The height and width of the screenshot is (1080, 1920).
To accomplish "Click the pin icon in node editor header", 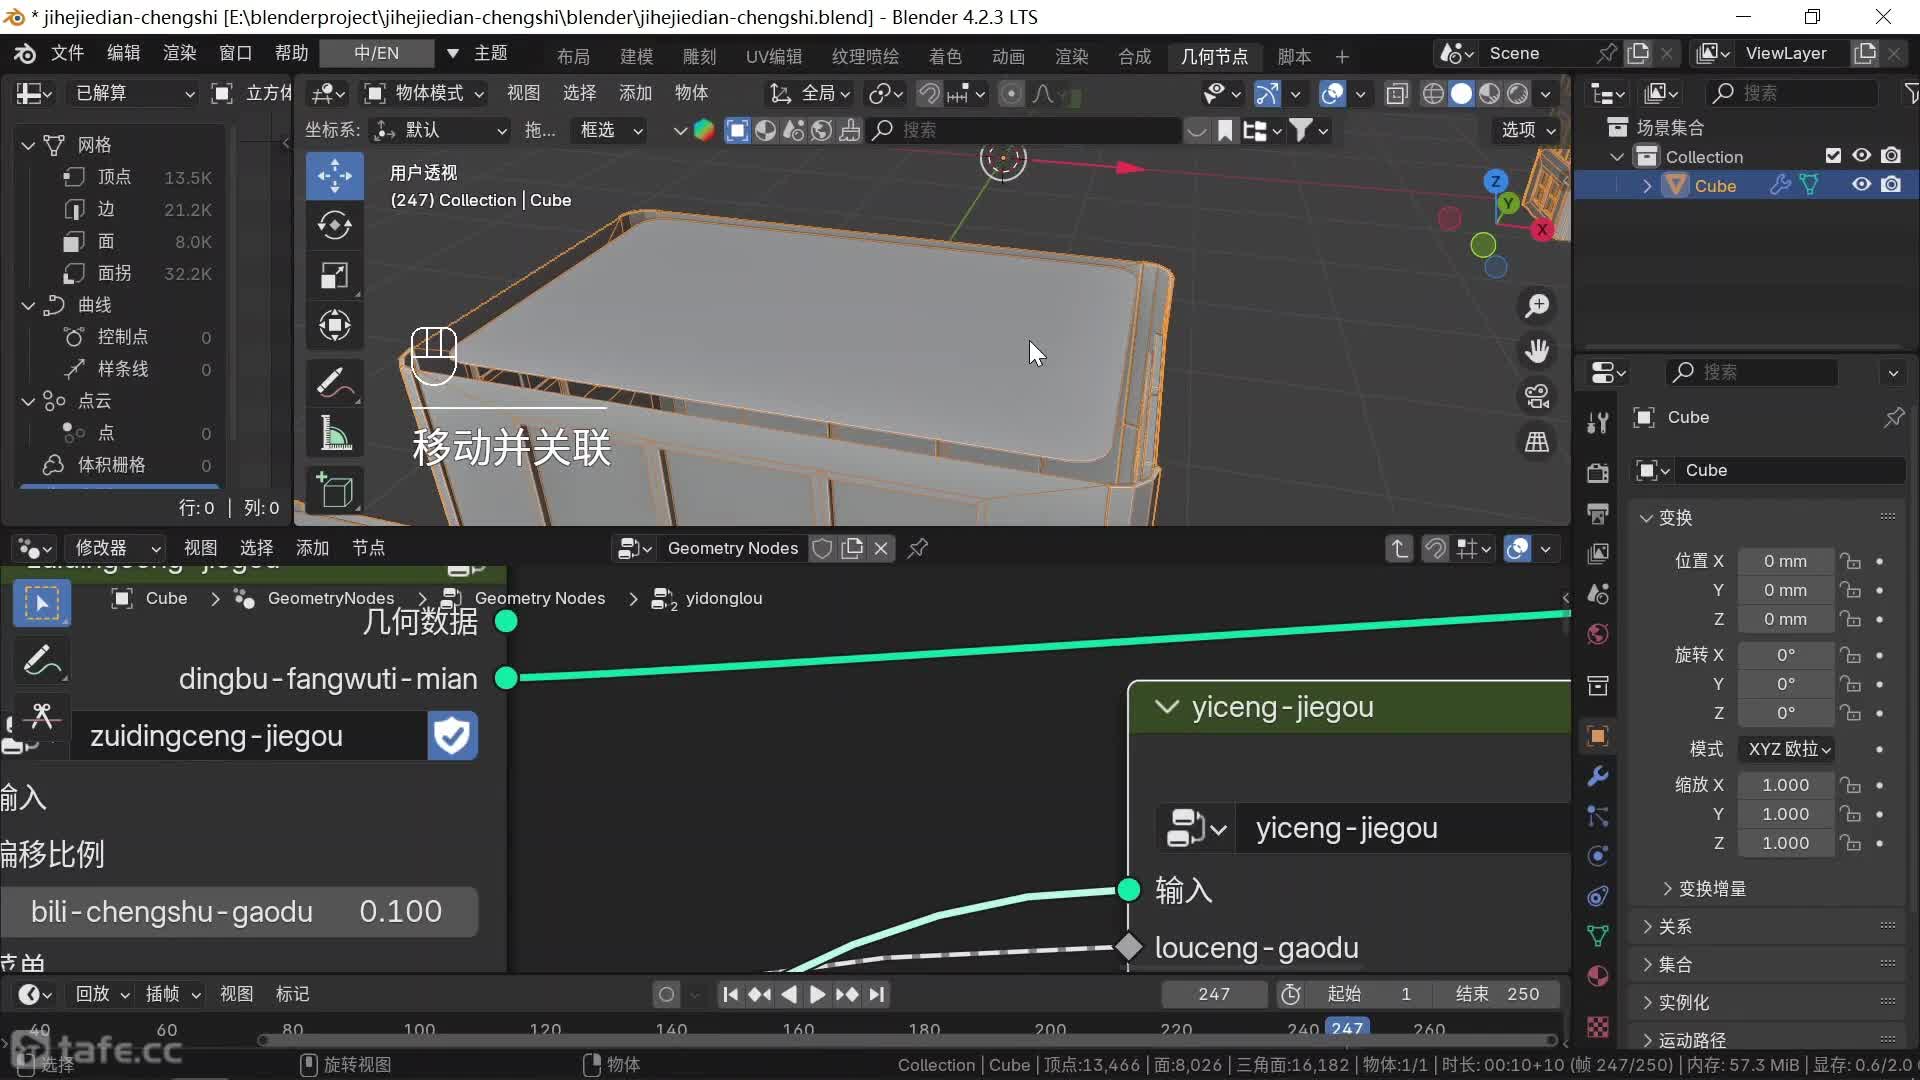I will (x=917, y=548).
